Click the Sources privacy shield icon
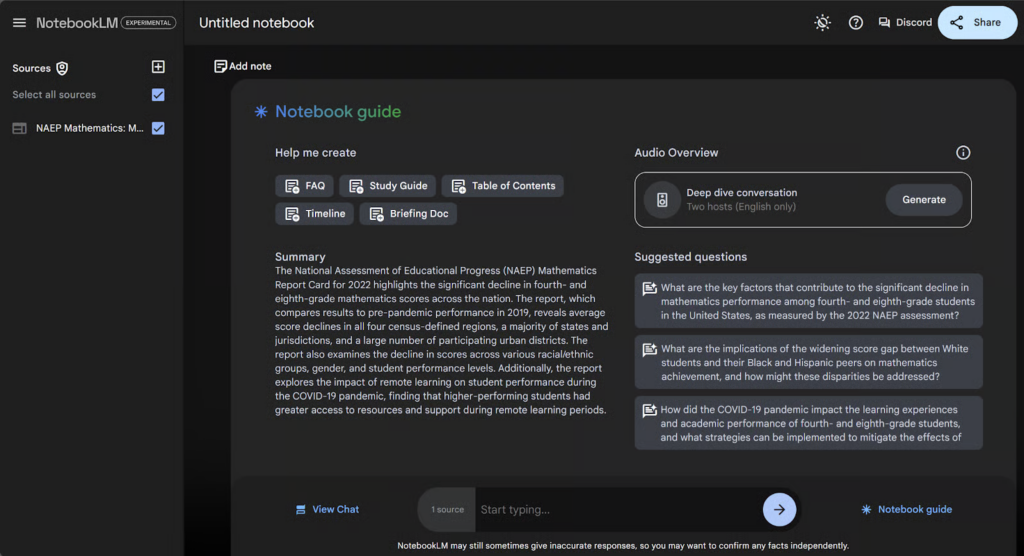Viewport: 1024px width, 556px height. click(x=62, y=69)
